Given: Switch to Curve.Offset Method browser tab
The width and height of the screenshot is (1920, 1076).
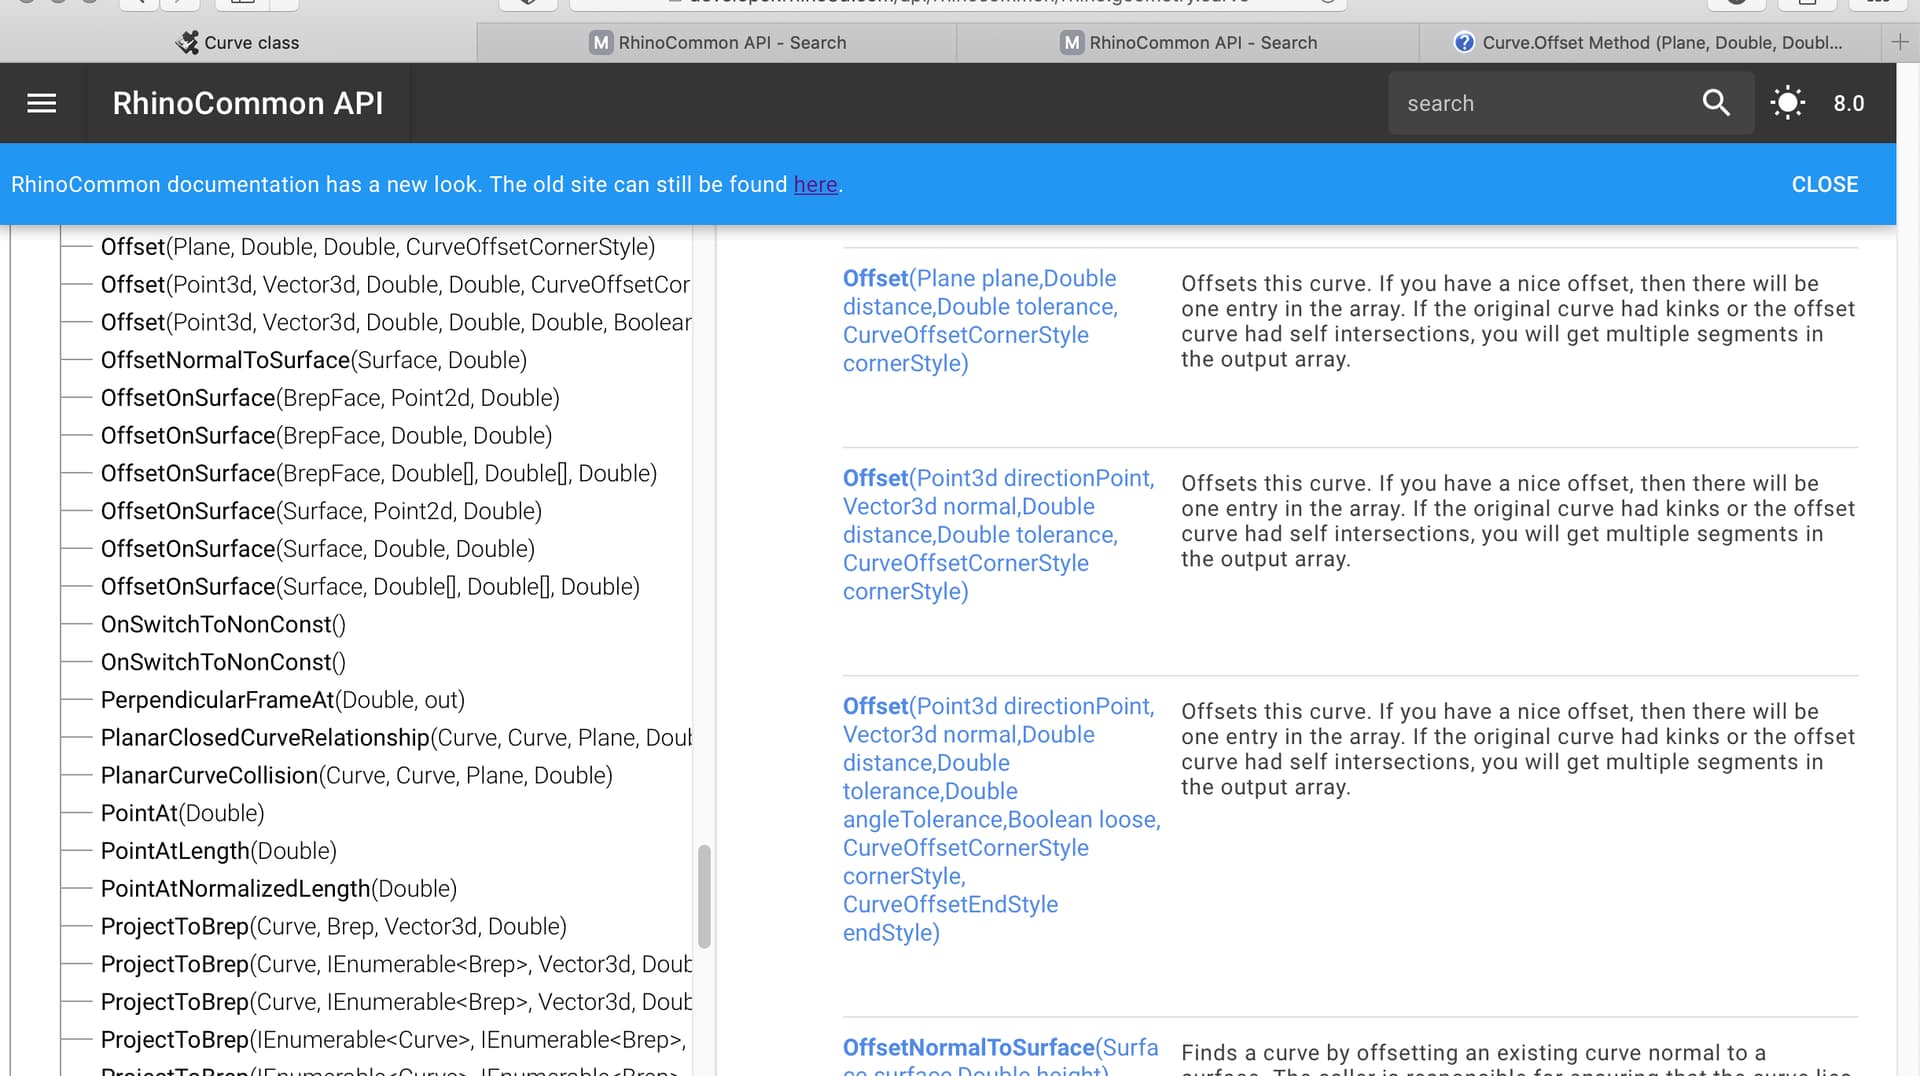Looking at the screenshot, I should (x=1649, y=42).
